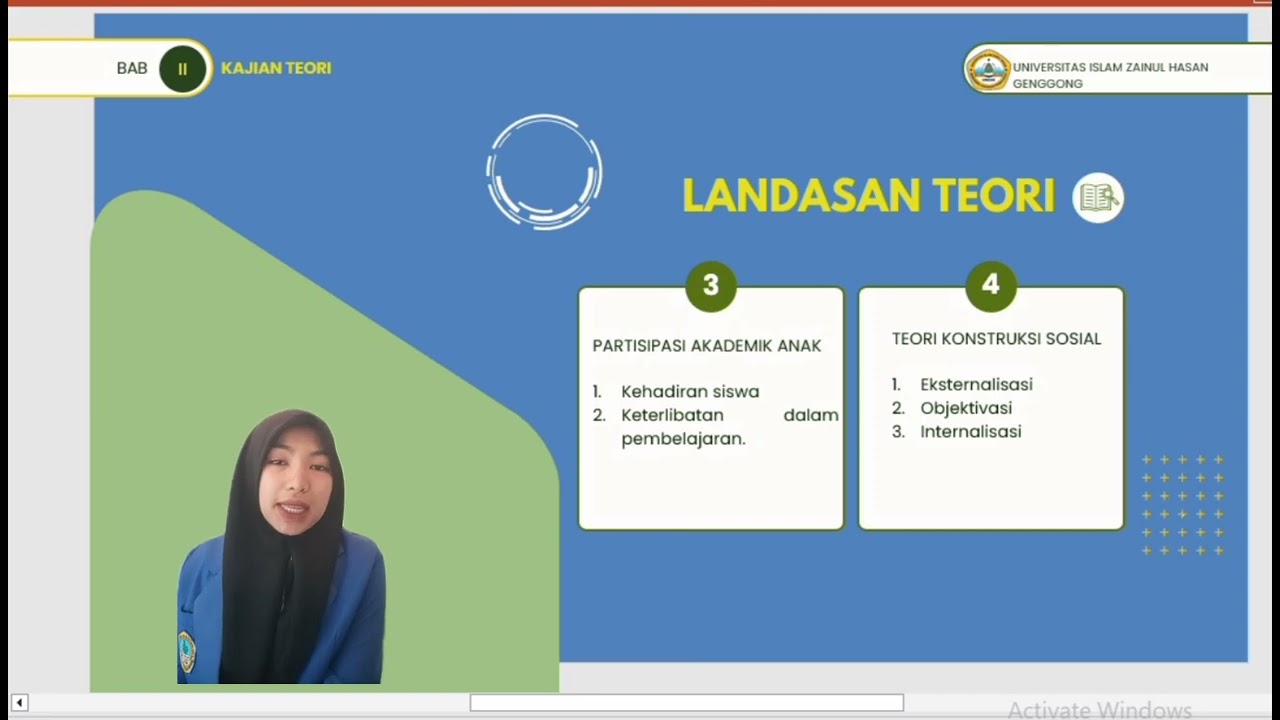Click the left scroll arrow at bottom
This screenshot has height=720, width=1280.
[x=19, y=703]
